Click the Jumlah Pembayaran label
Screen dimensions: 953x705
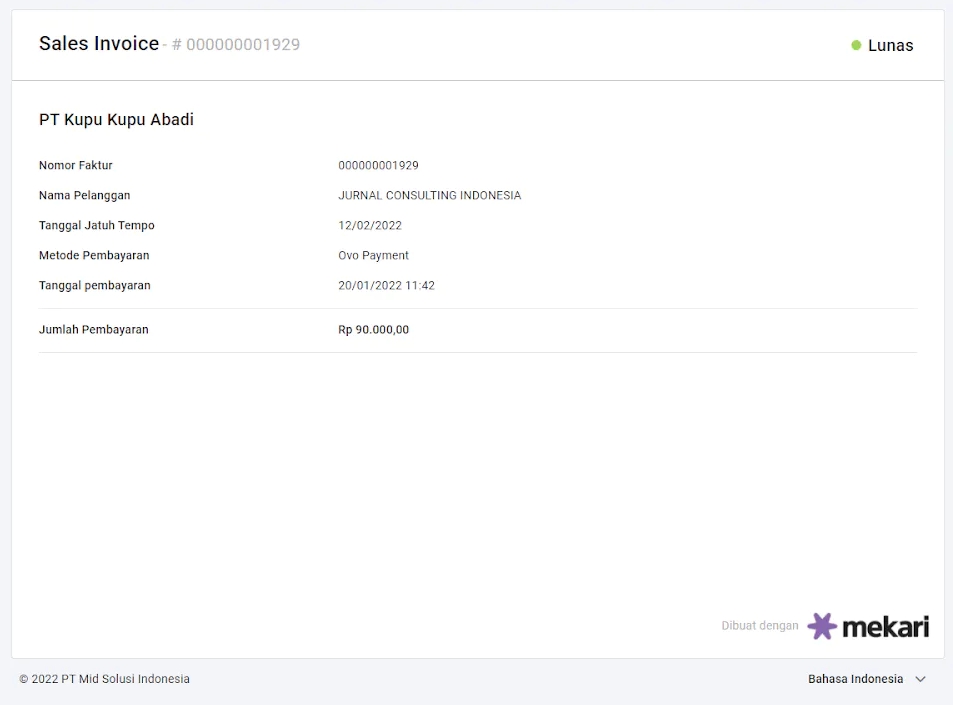point(93,330)
